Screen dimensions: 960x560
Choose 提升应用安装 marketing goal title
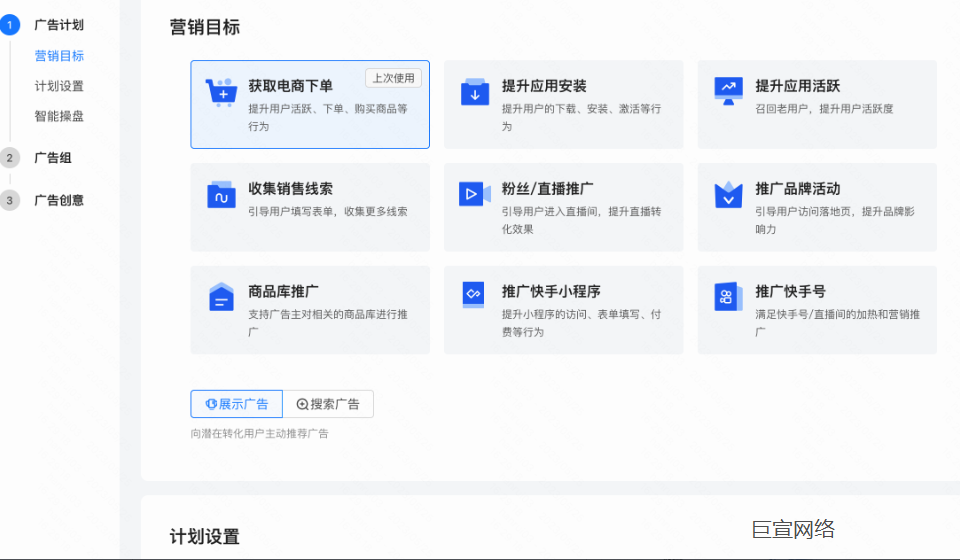point(544,86)
